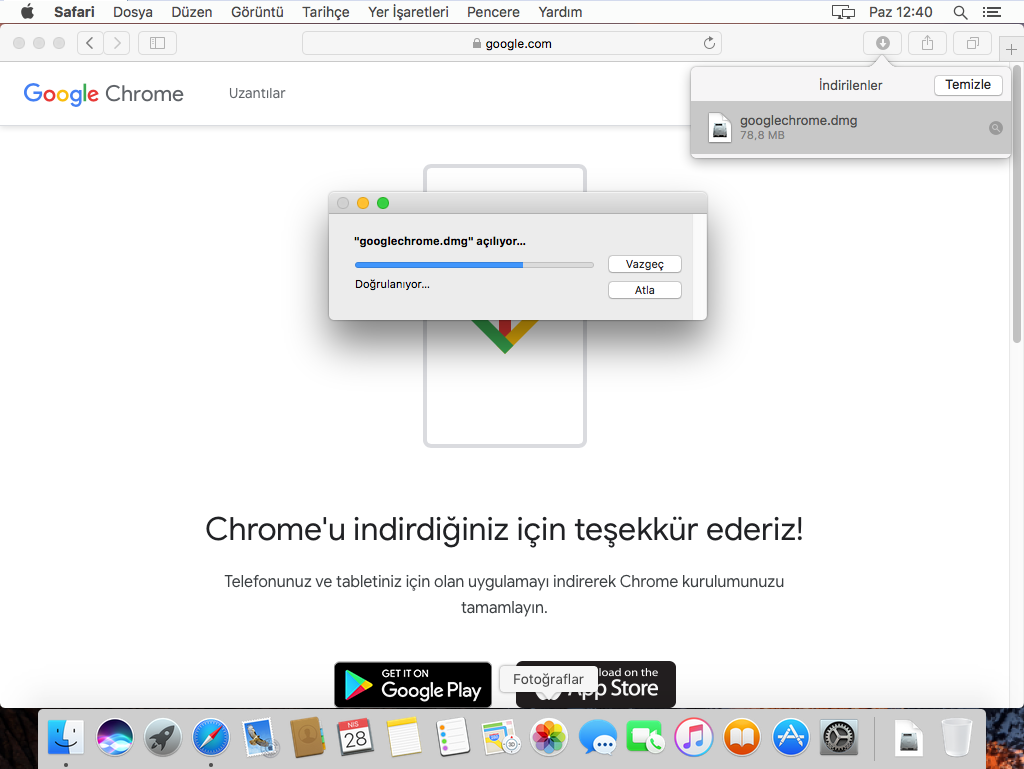Screen dimensions: 1024x769
Task: Click the disk image item in Dock
Action: [x=908, y=738]
